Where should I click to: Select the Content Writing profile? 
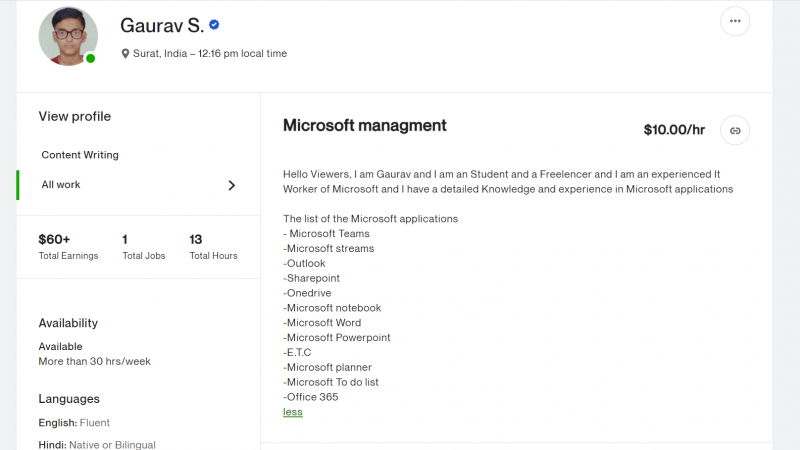coord(80,155)
